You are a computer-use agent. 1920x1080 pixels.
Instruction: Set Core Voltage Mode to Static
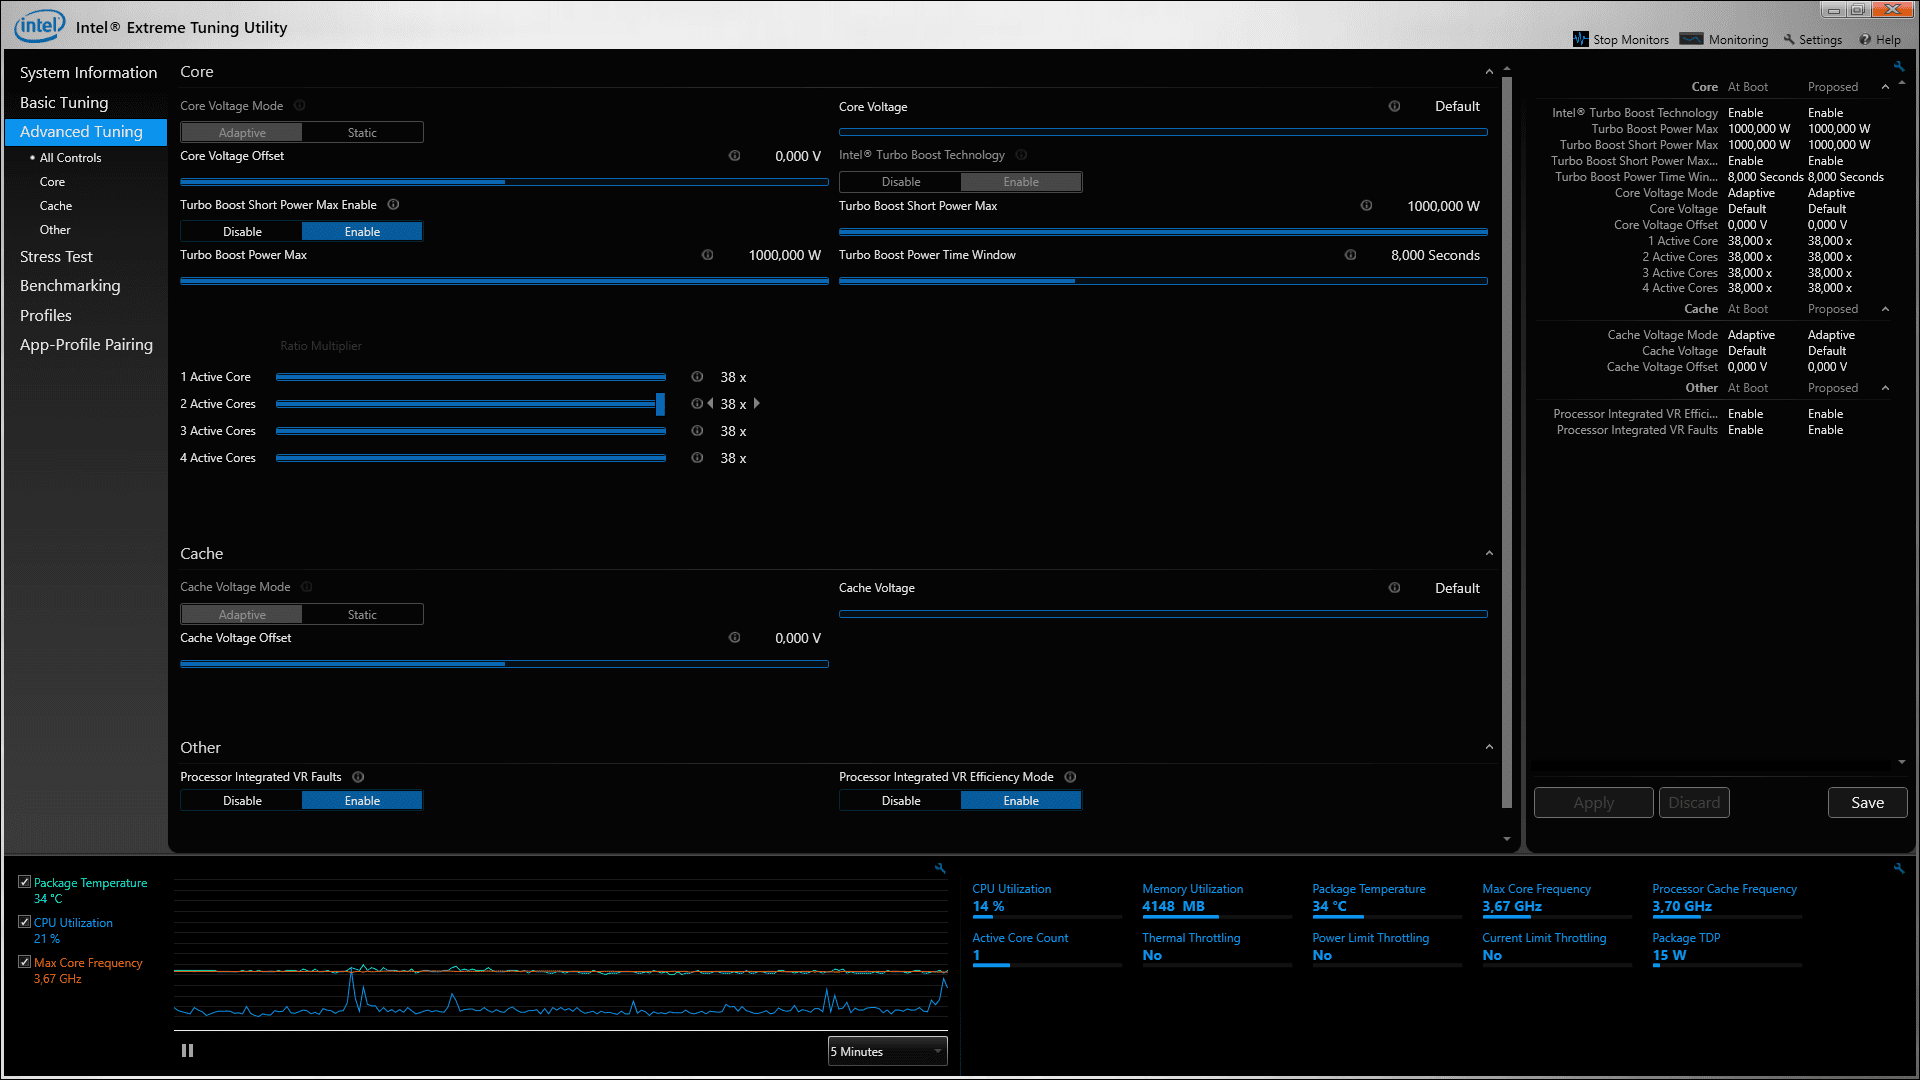[x=362, y=133]
